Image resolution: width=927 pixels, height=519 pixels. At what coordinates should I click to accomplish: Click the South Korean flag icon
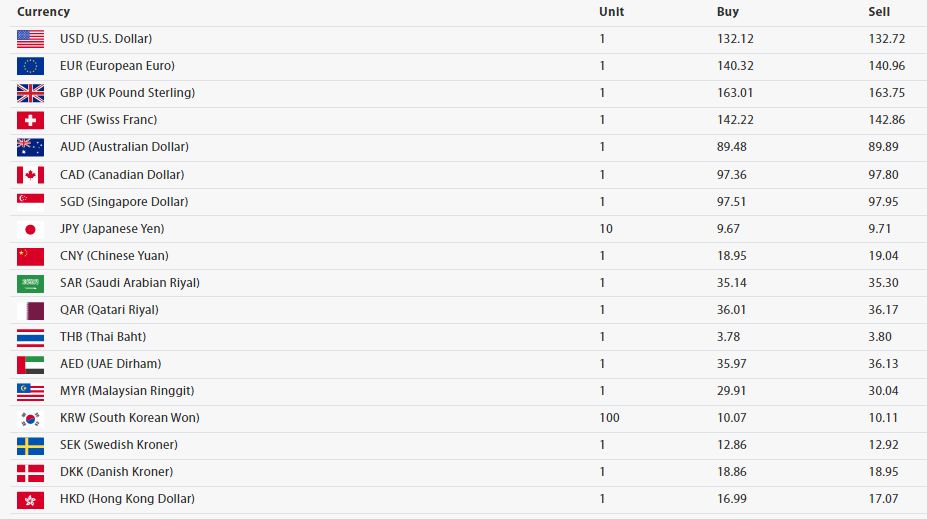point(30,419)
